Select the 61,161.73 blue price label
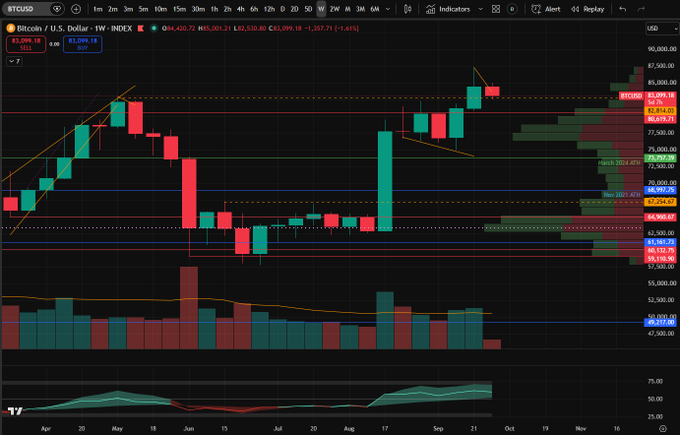Screen dimensions: 680x435 (x=661, y=242)
